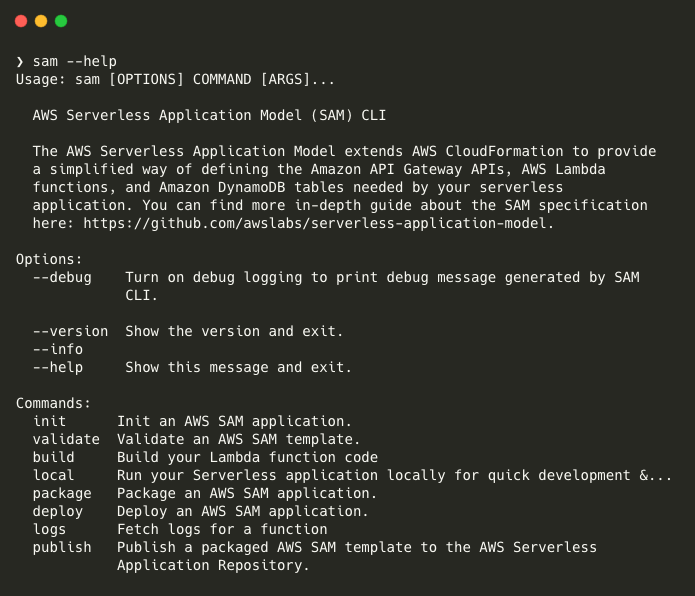Click the green maximize window button
The image size is (695, 596).
(x=61, y=20)
